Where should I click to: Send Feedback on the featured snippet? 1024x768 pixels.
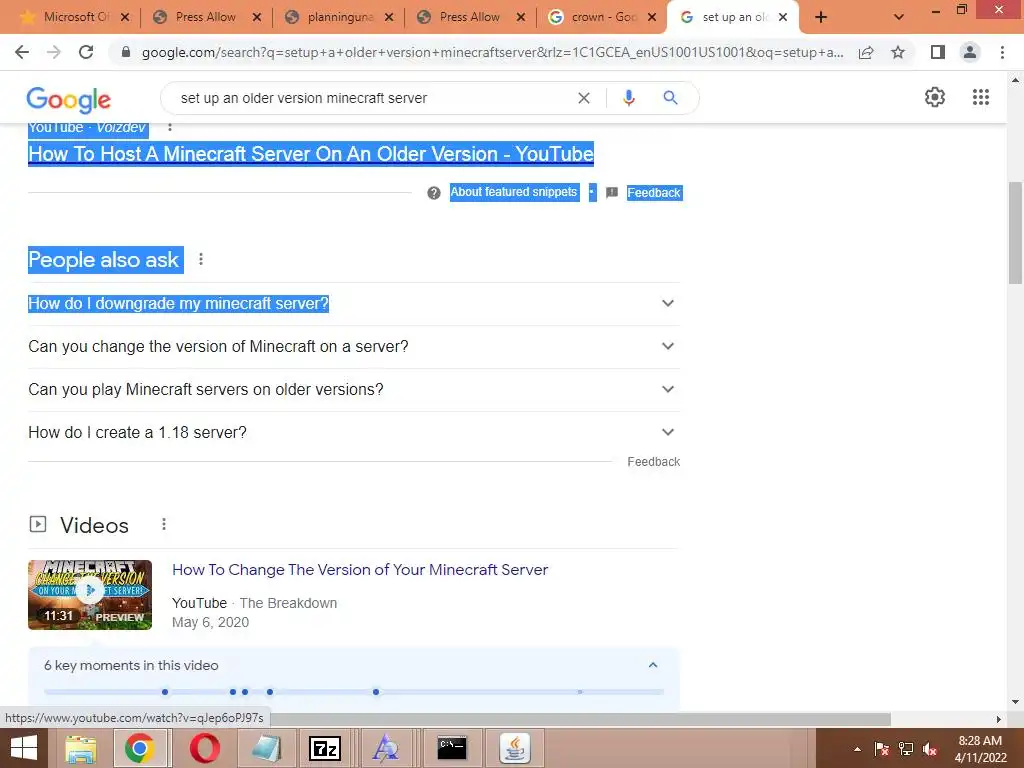(654, 193)
